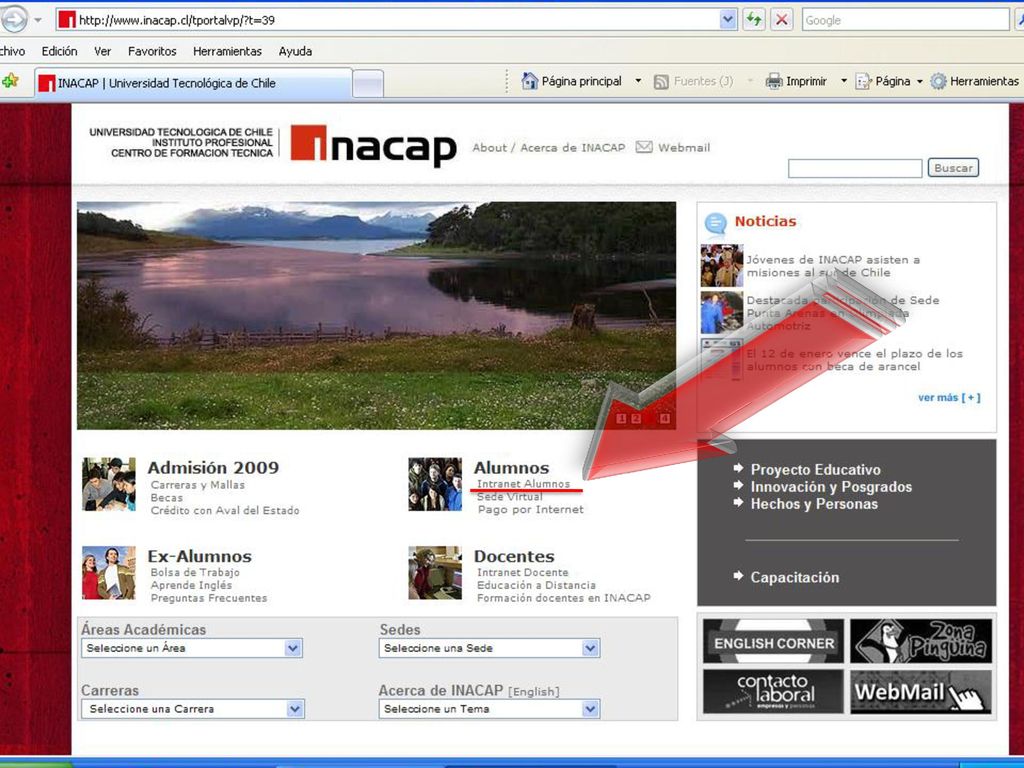Click the WebMail banner with hand cursor
The width and height of the screenshot is (1024, 768).
tap(921, 692)
